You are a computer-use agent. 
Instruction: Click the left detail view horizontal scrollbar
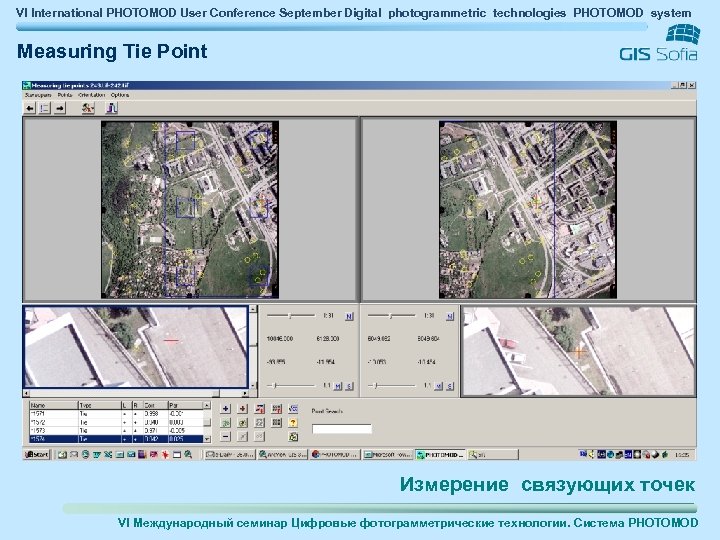coord(135,394)
